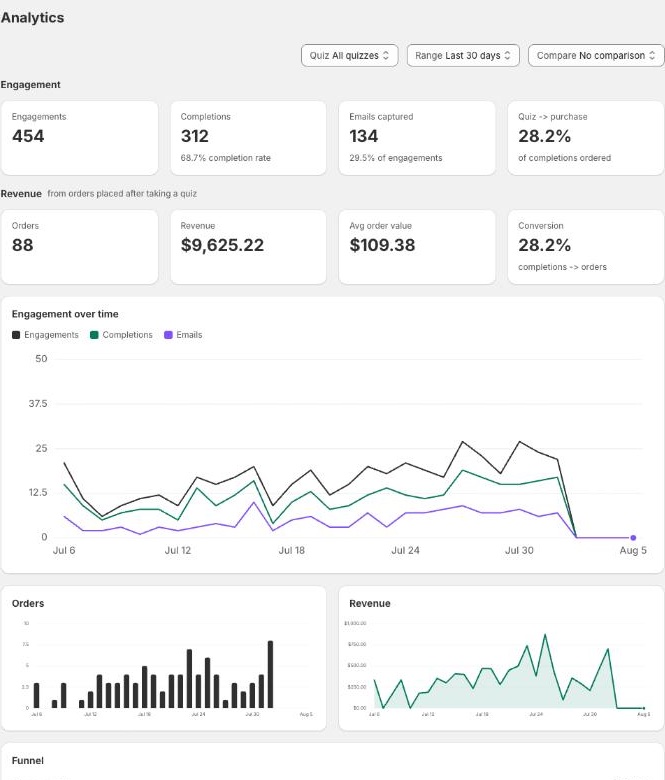Click the Completions legend label

coord(127,335)
